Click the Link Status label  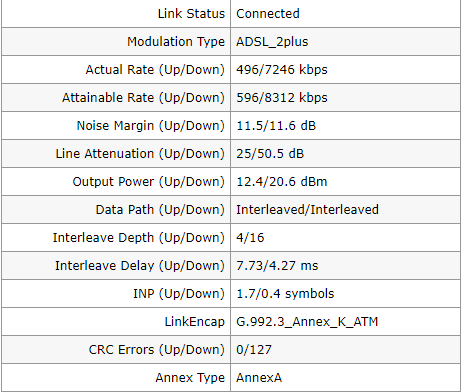click(191, 14)
